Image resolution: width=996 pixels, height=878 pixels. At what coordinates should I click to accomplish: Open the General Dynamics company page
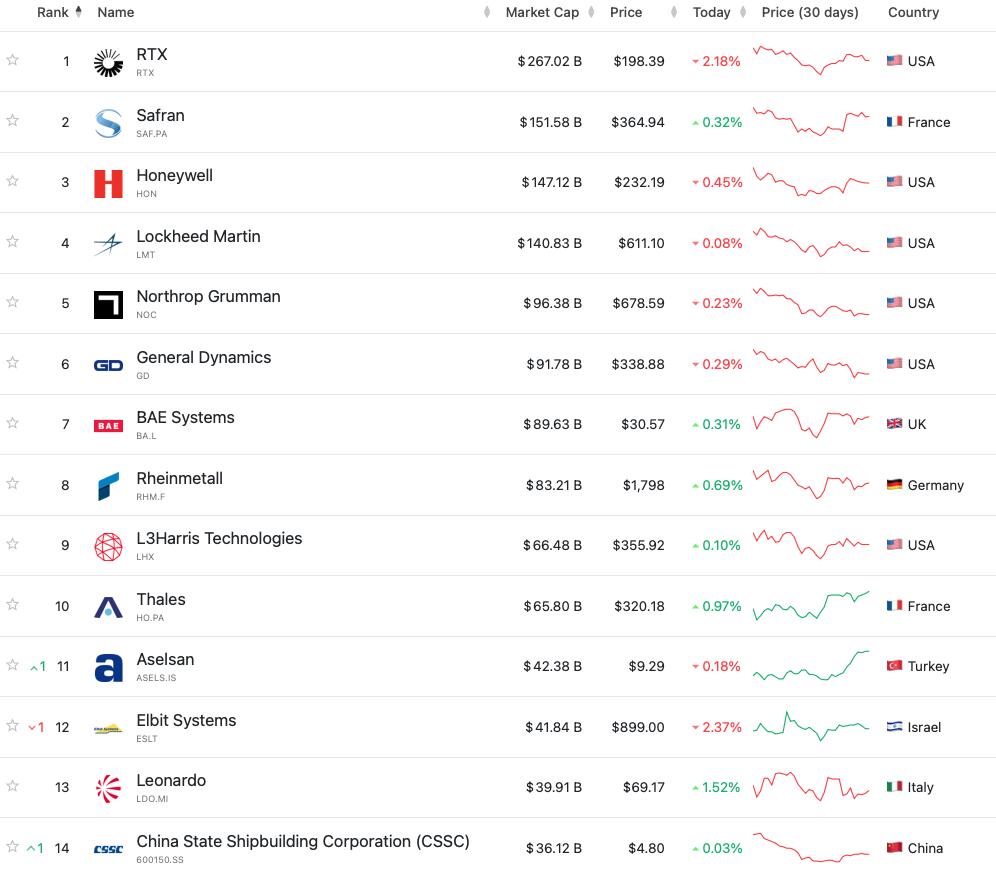tap(203, 358)
